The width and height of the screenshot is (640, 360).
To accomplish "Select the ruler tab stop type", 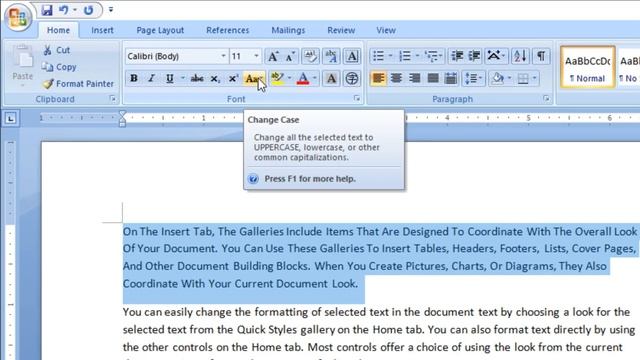I will pyautogui.click(x=10, y=119).
